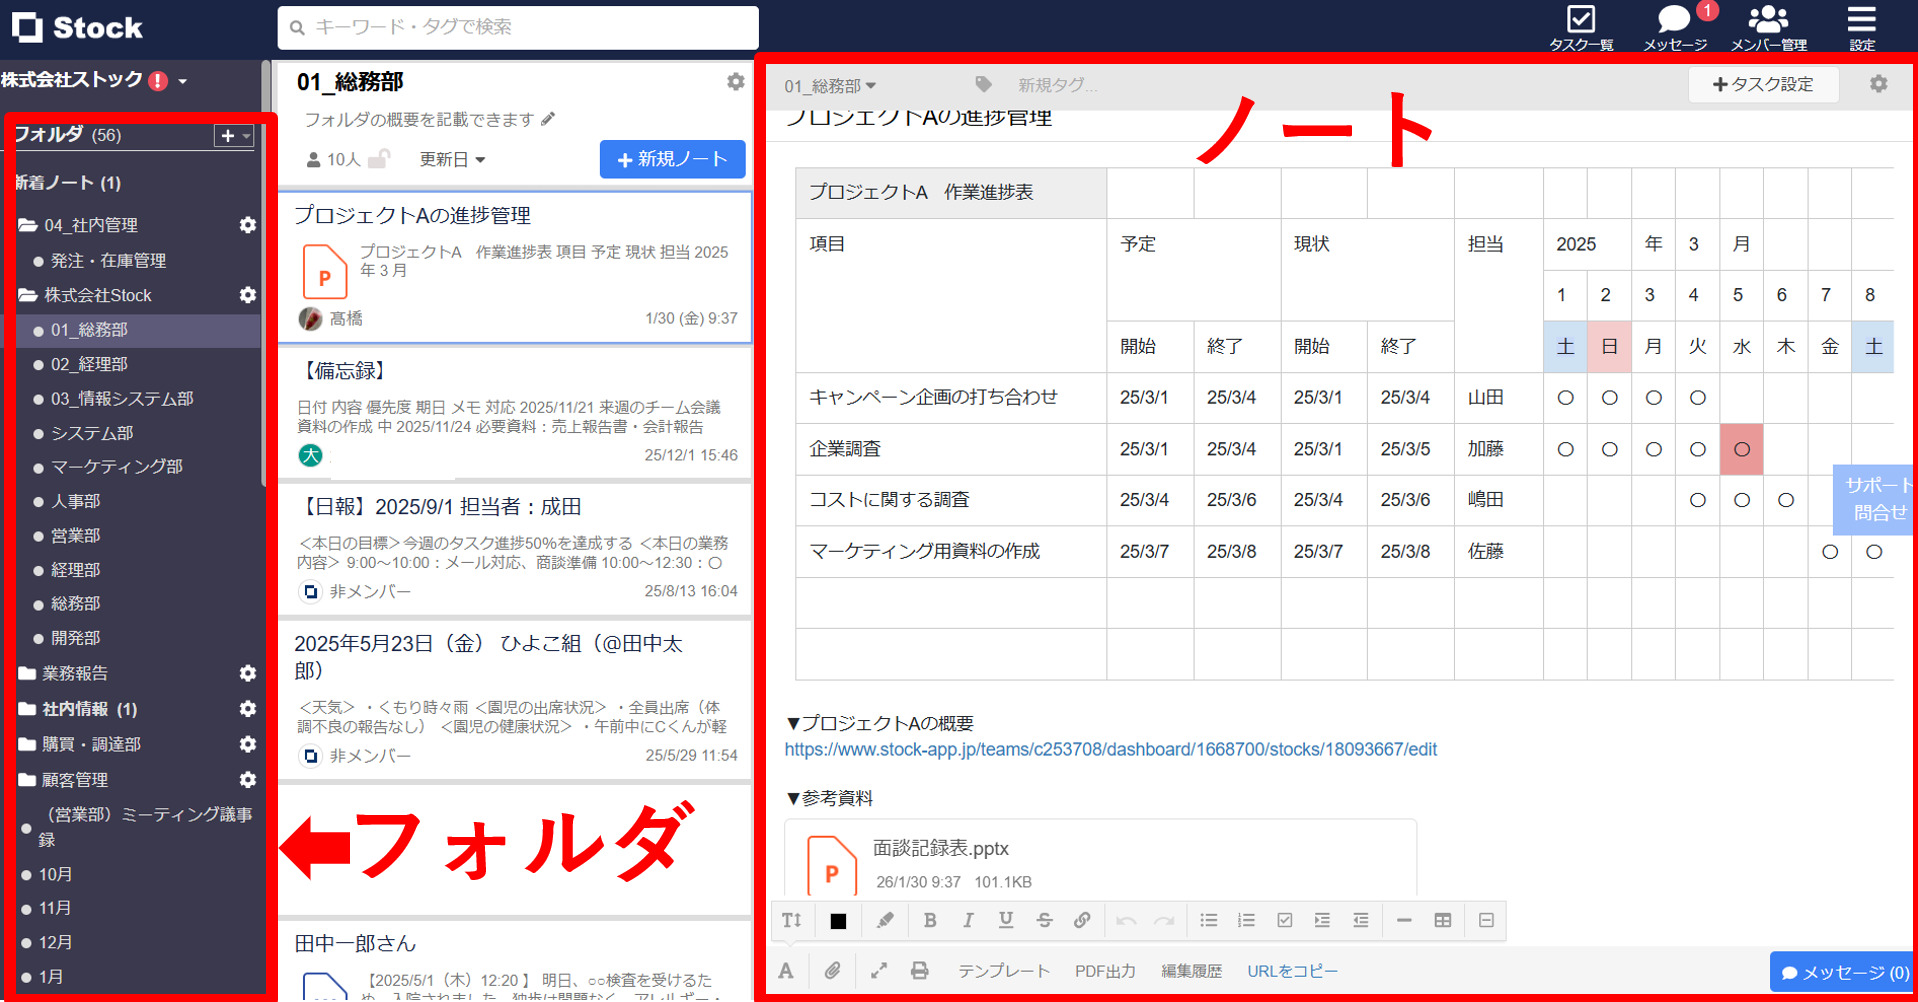Open the stock-app.jp dashboard link
1918x1002 pixels.
pos(1110,749)
